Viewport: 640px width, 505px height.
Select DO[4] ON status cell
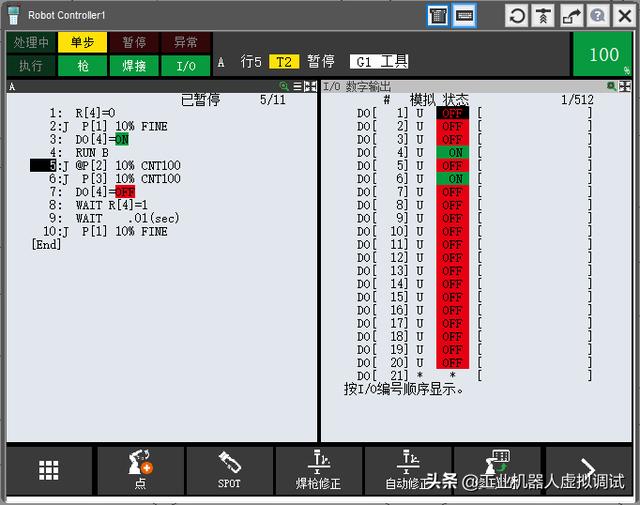click(x=452, y=153)
